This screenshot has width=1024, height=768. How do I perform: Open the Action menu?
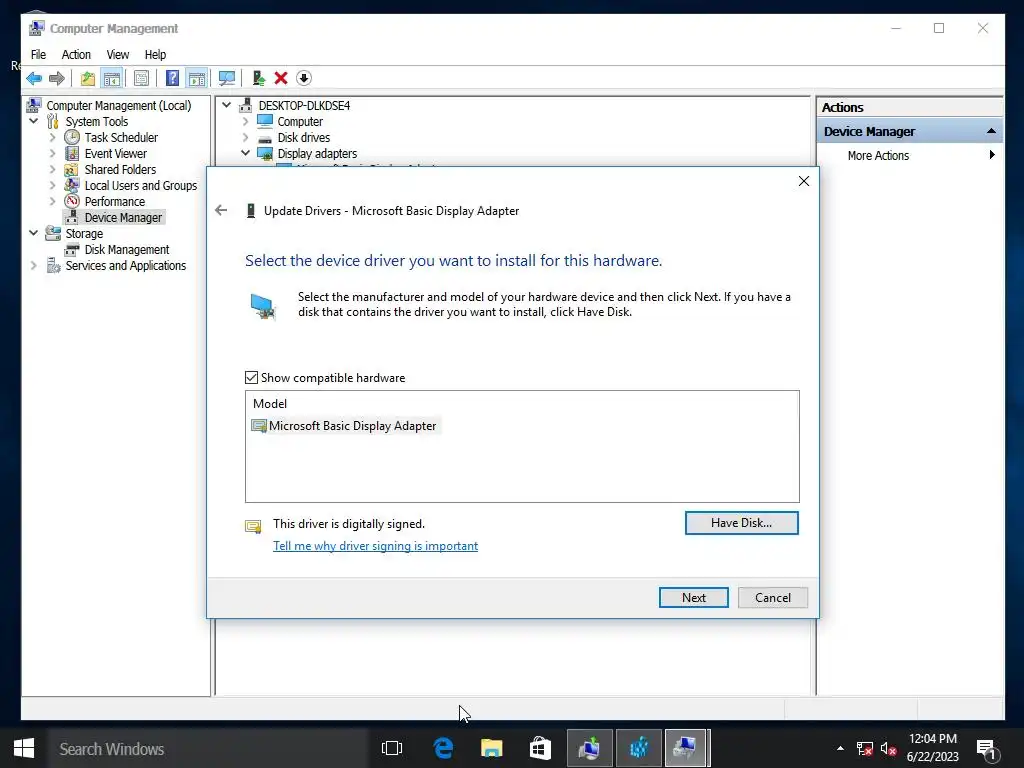coord(76,55)
